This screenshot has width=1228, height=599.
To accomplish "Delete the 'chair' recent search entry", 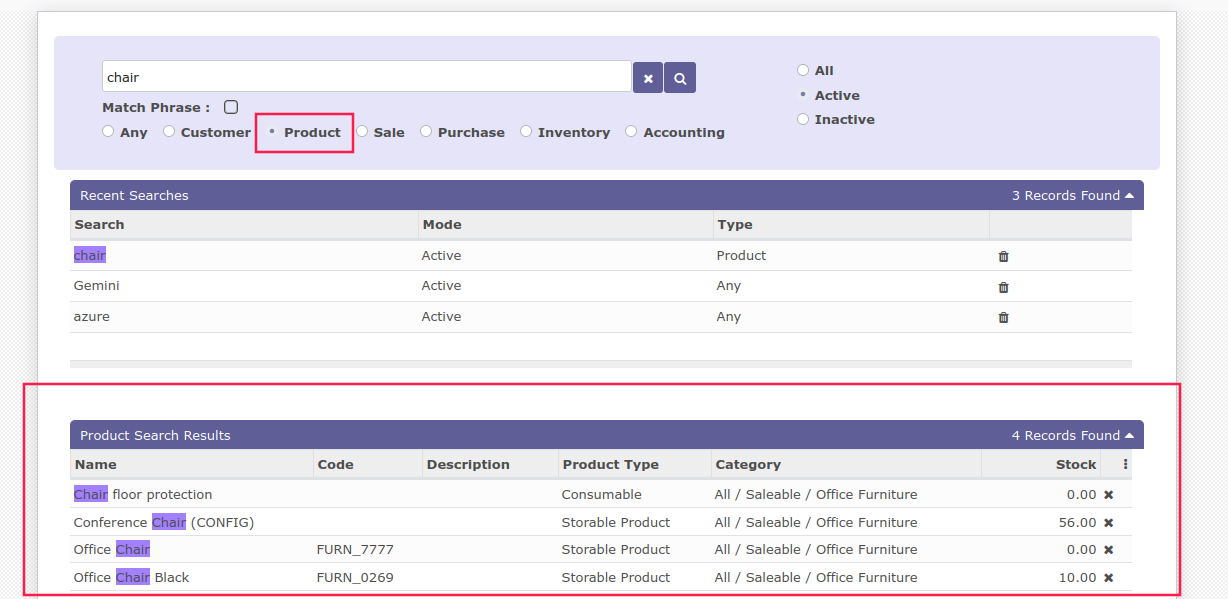I will click(1004, 256).
